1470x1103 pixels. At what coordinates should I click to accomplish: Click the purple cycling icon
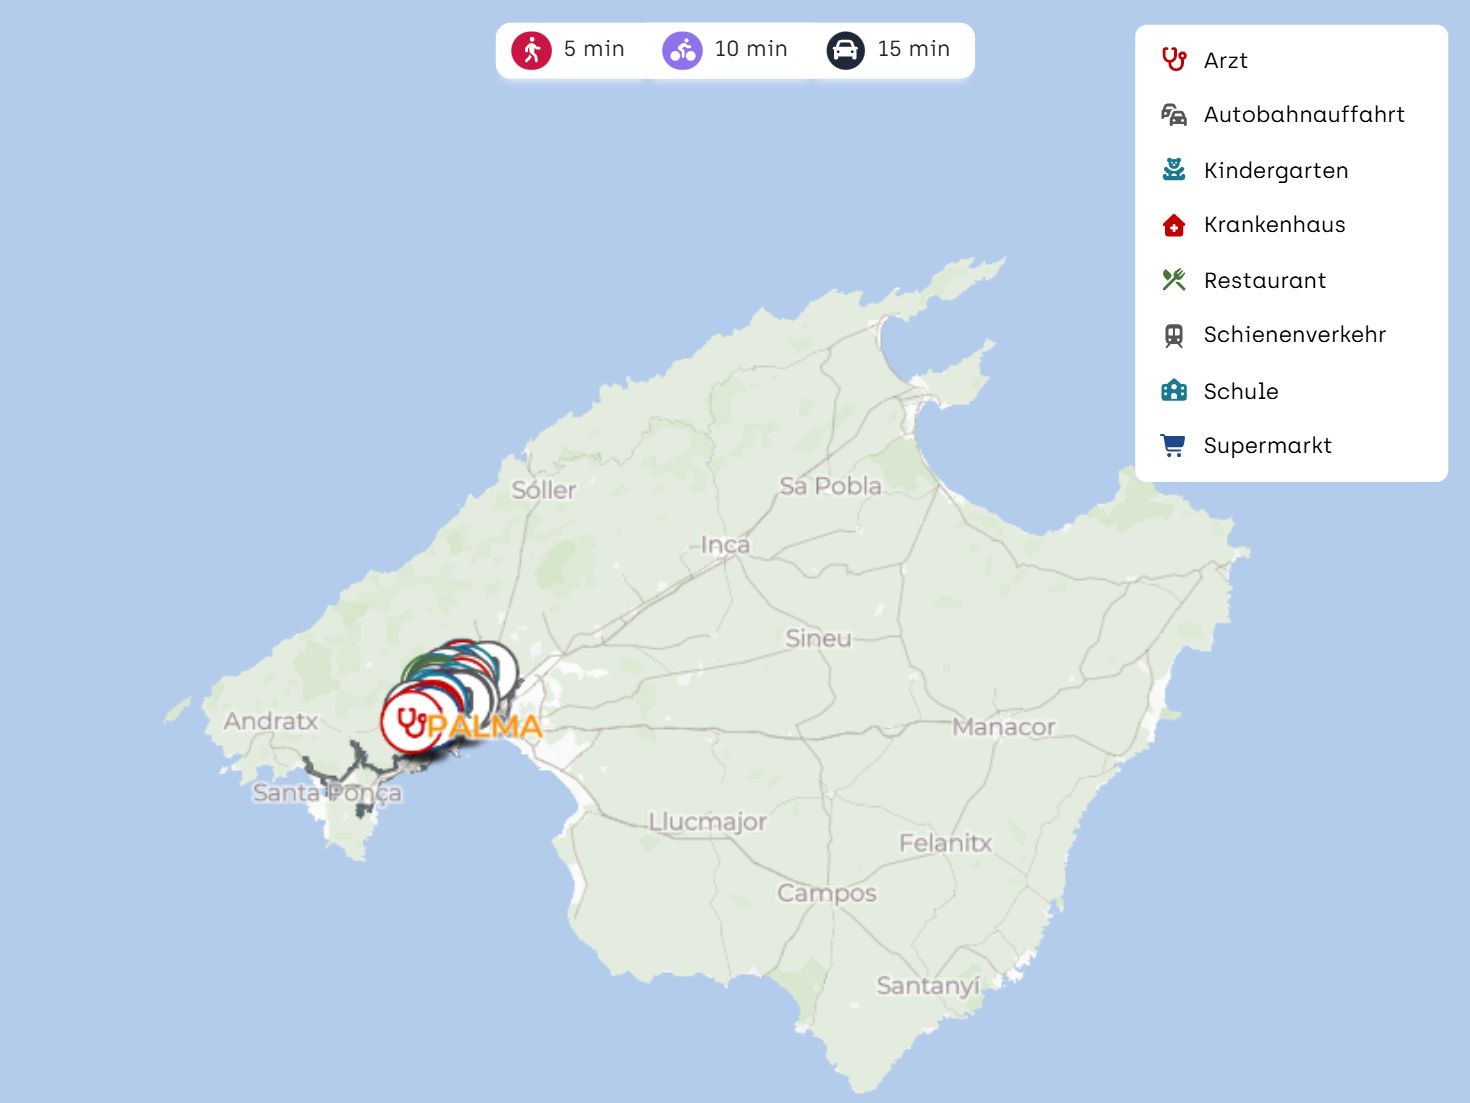[682, 50]
